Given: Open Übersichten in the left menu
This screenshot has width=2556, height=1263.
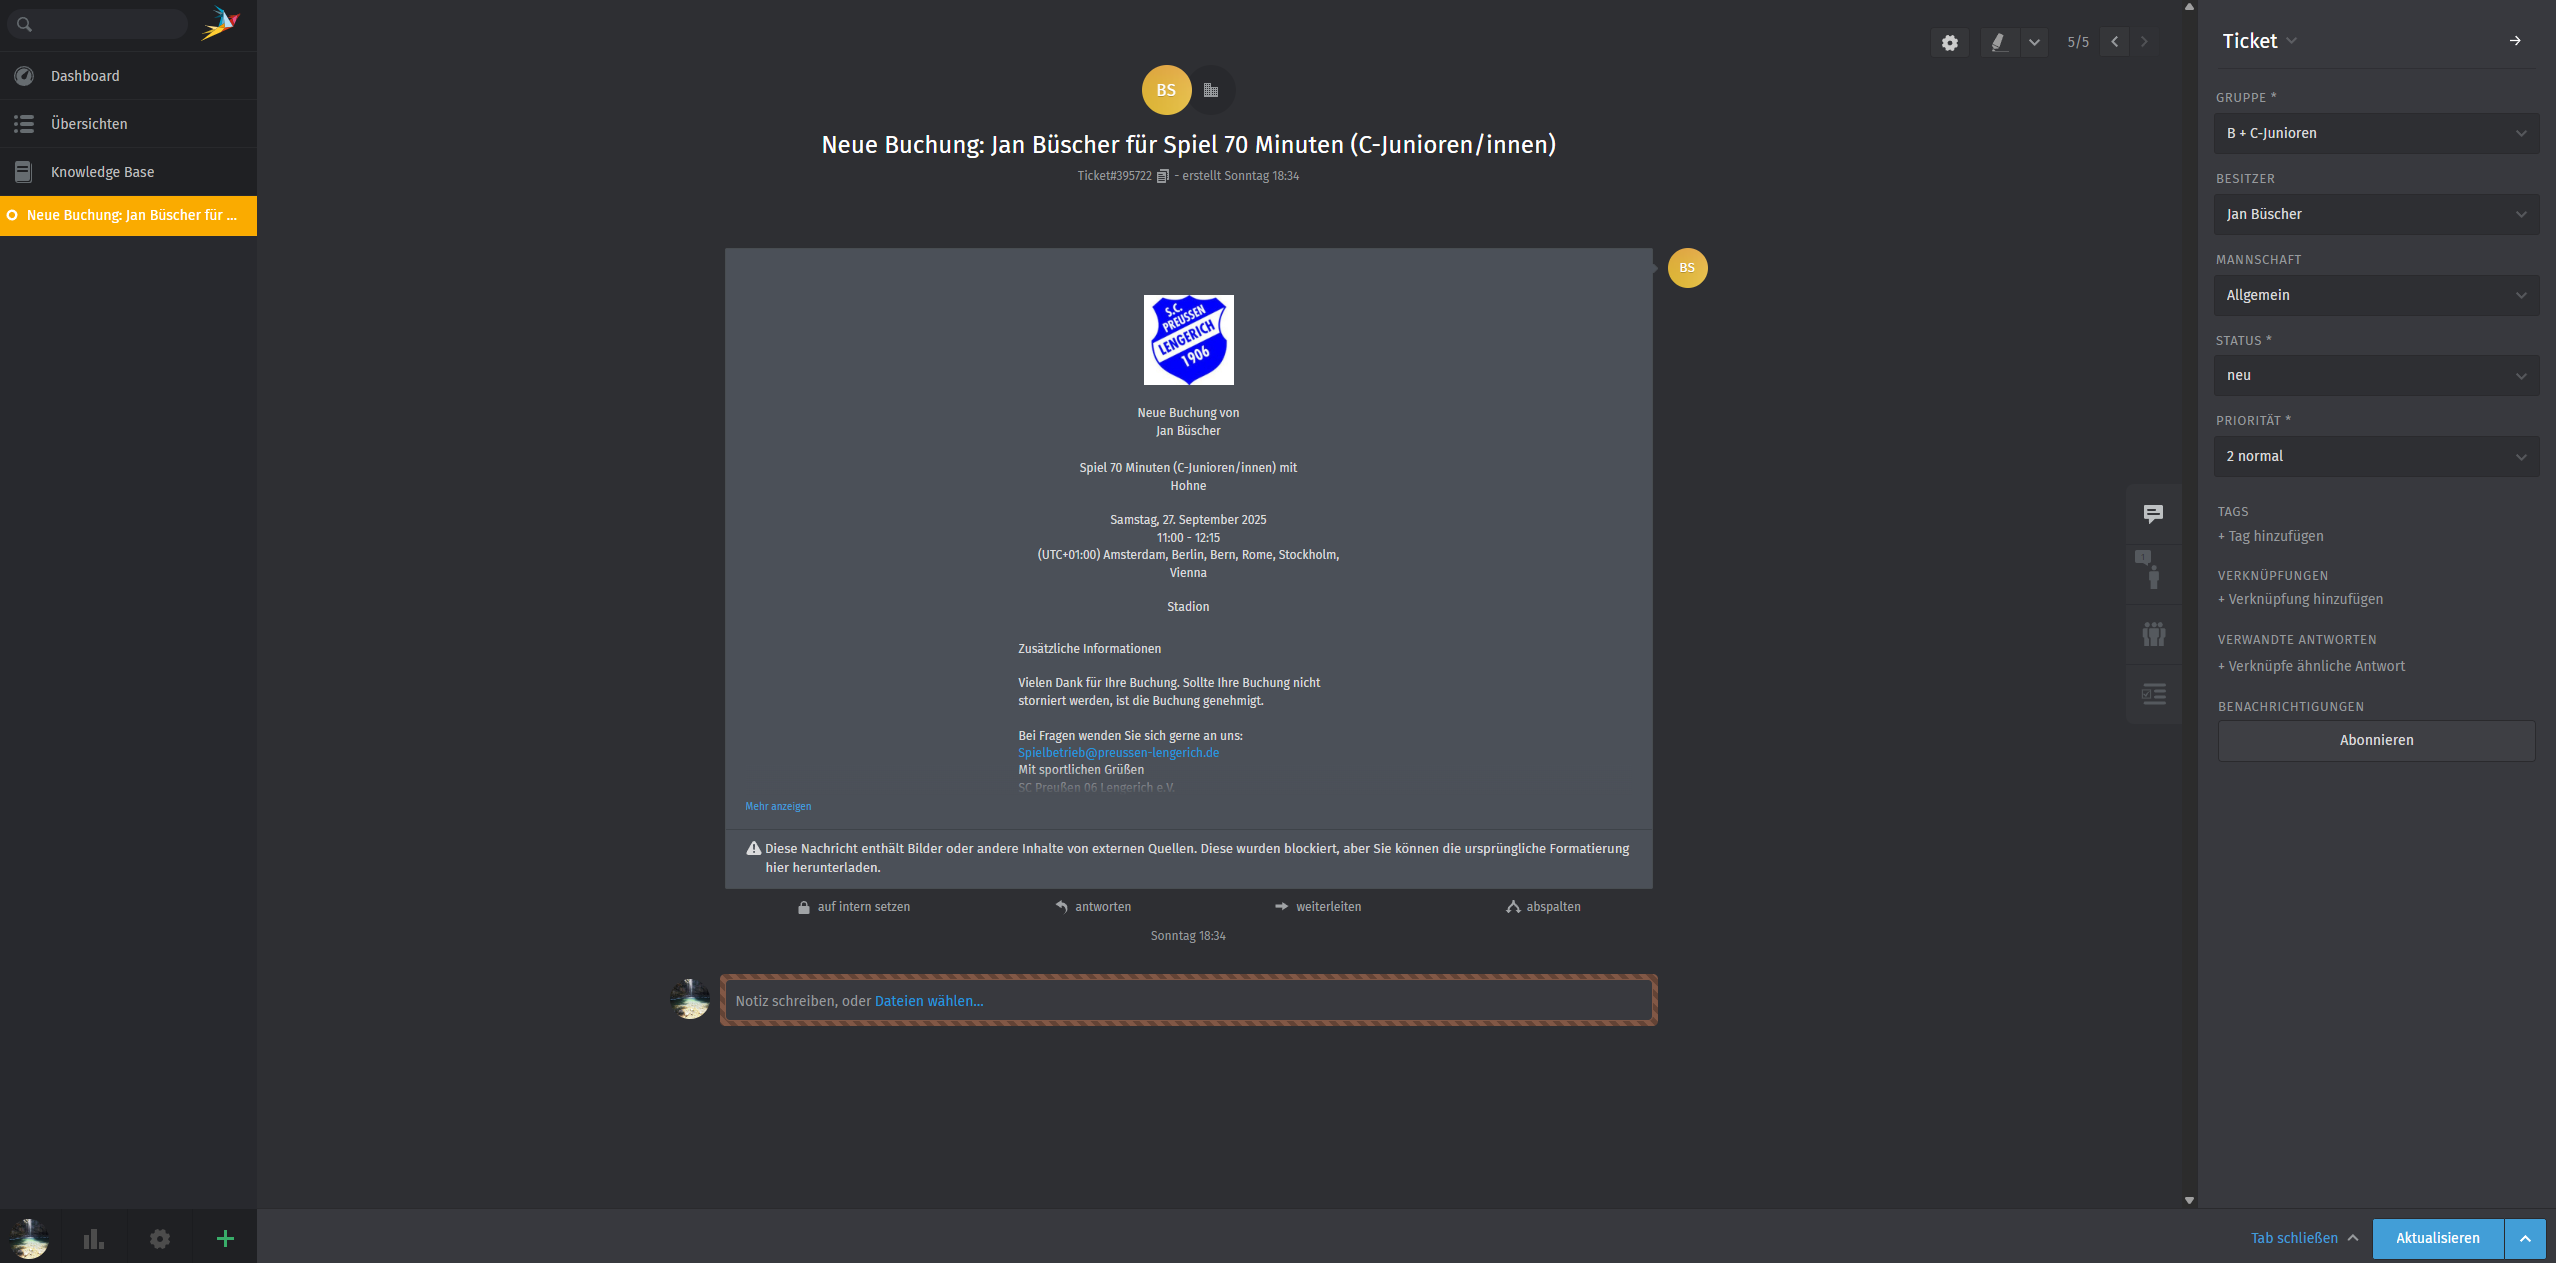Looking at the screenshot, I should coord(89,124).
